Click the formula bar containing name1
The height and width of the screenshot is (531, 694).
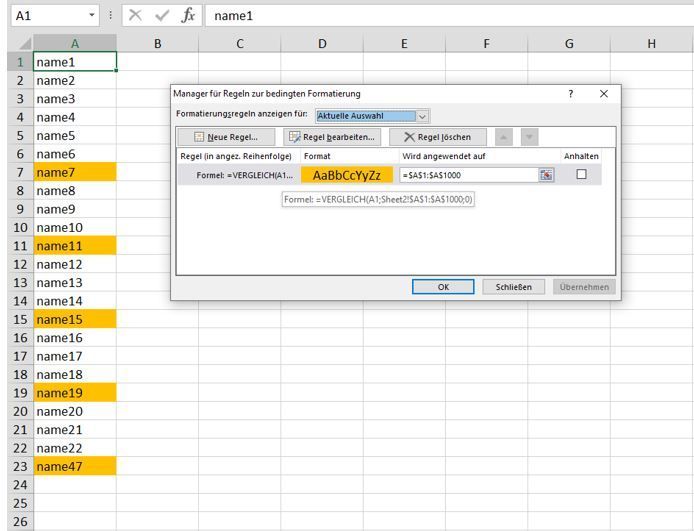[449, 16]
